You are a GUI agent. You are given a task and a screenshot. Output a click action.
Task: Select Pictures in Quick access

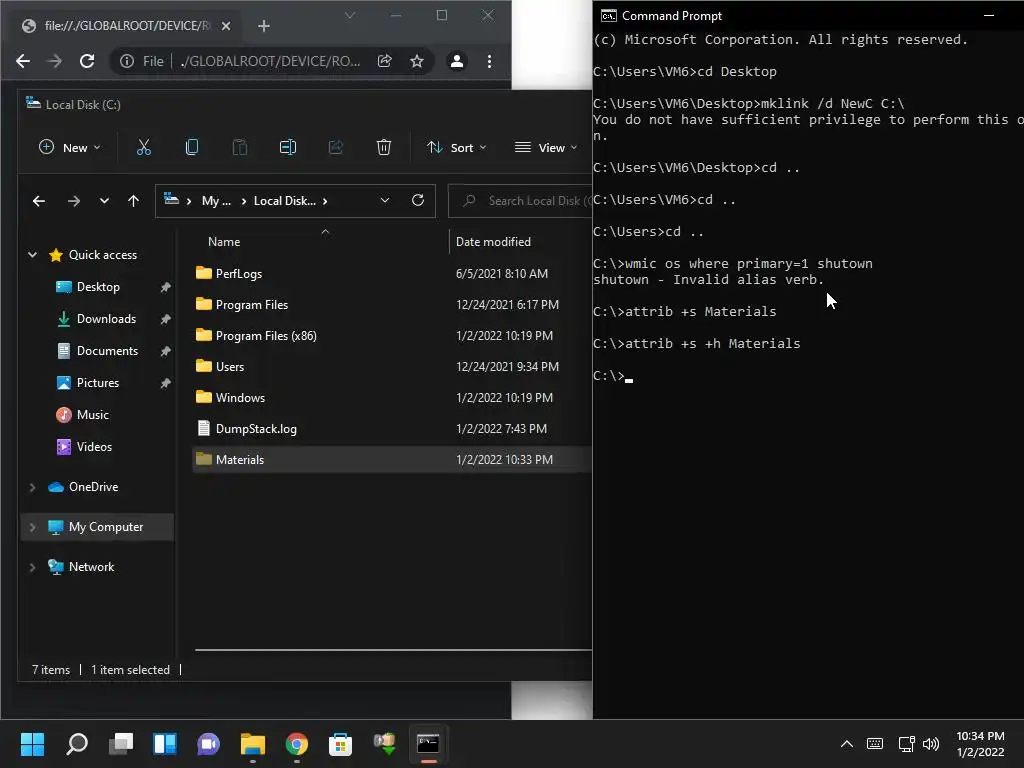[x=98, y=383]
